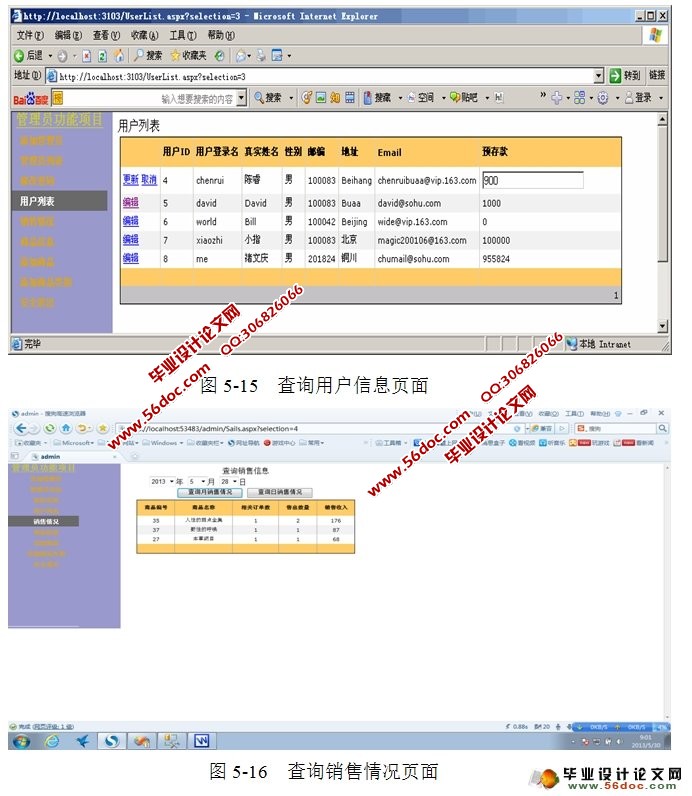Screen dimensions: 692x796
Task: Click Sogou browser home icon
Action: 66,428
